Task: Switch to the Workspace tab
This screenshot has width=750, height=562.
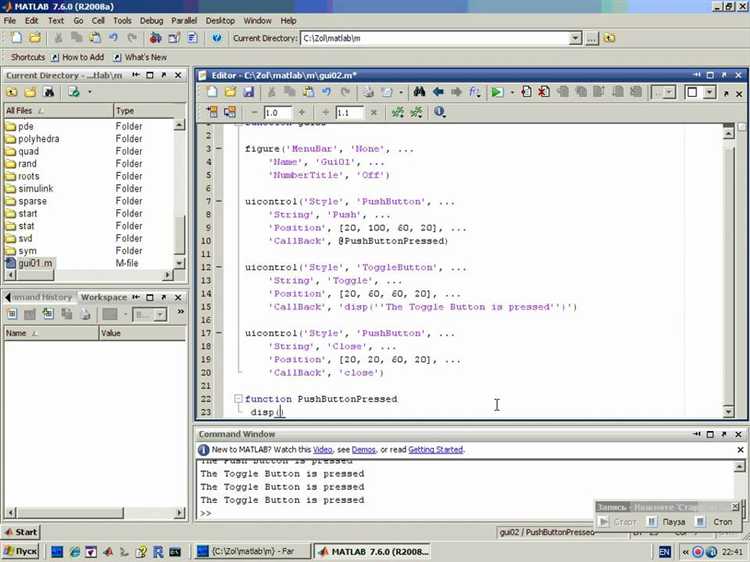Action: 104,297
